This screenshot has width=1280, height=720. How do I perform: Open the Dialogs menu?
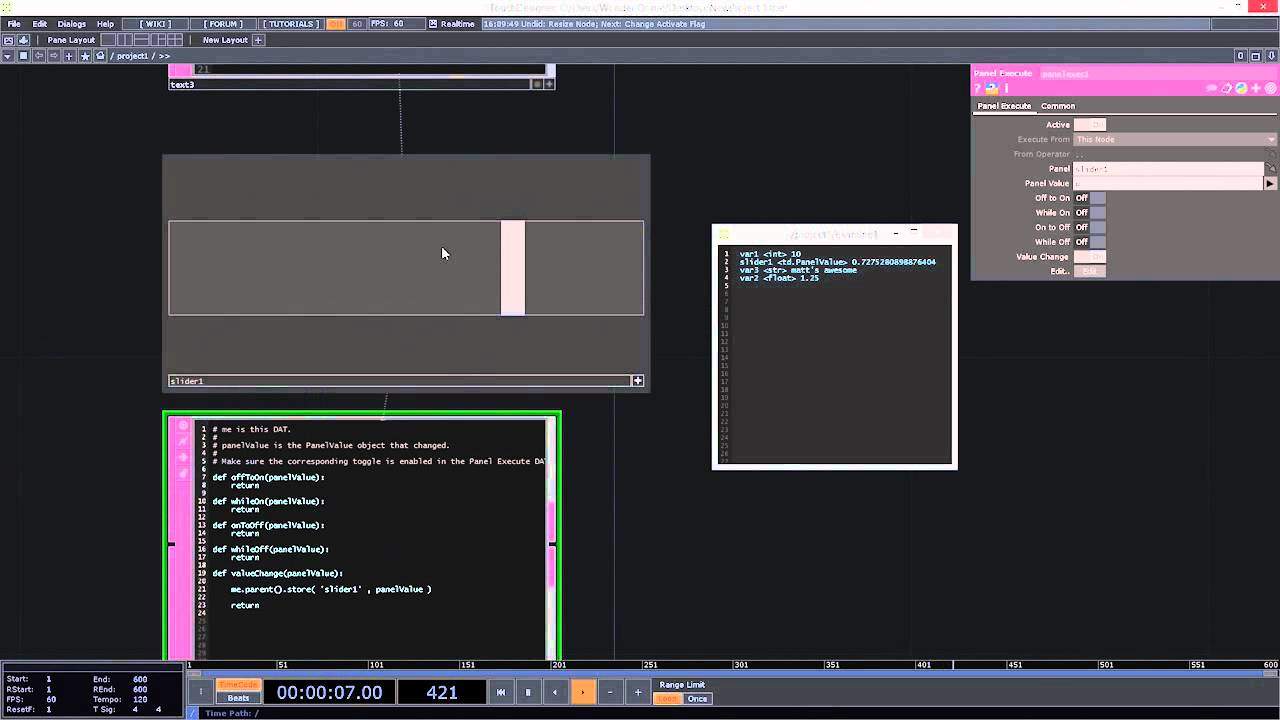pos(71,24)
